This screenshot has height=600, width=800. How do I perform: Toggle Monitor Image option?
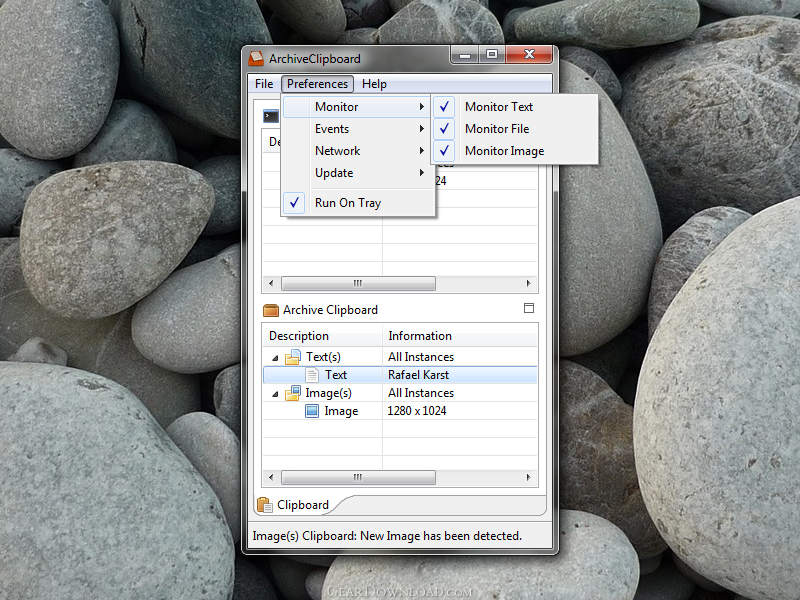(515, 151)
